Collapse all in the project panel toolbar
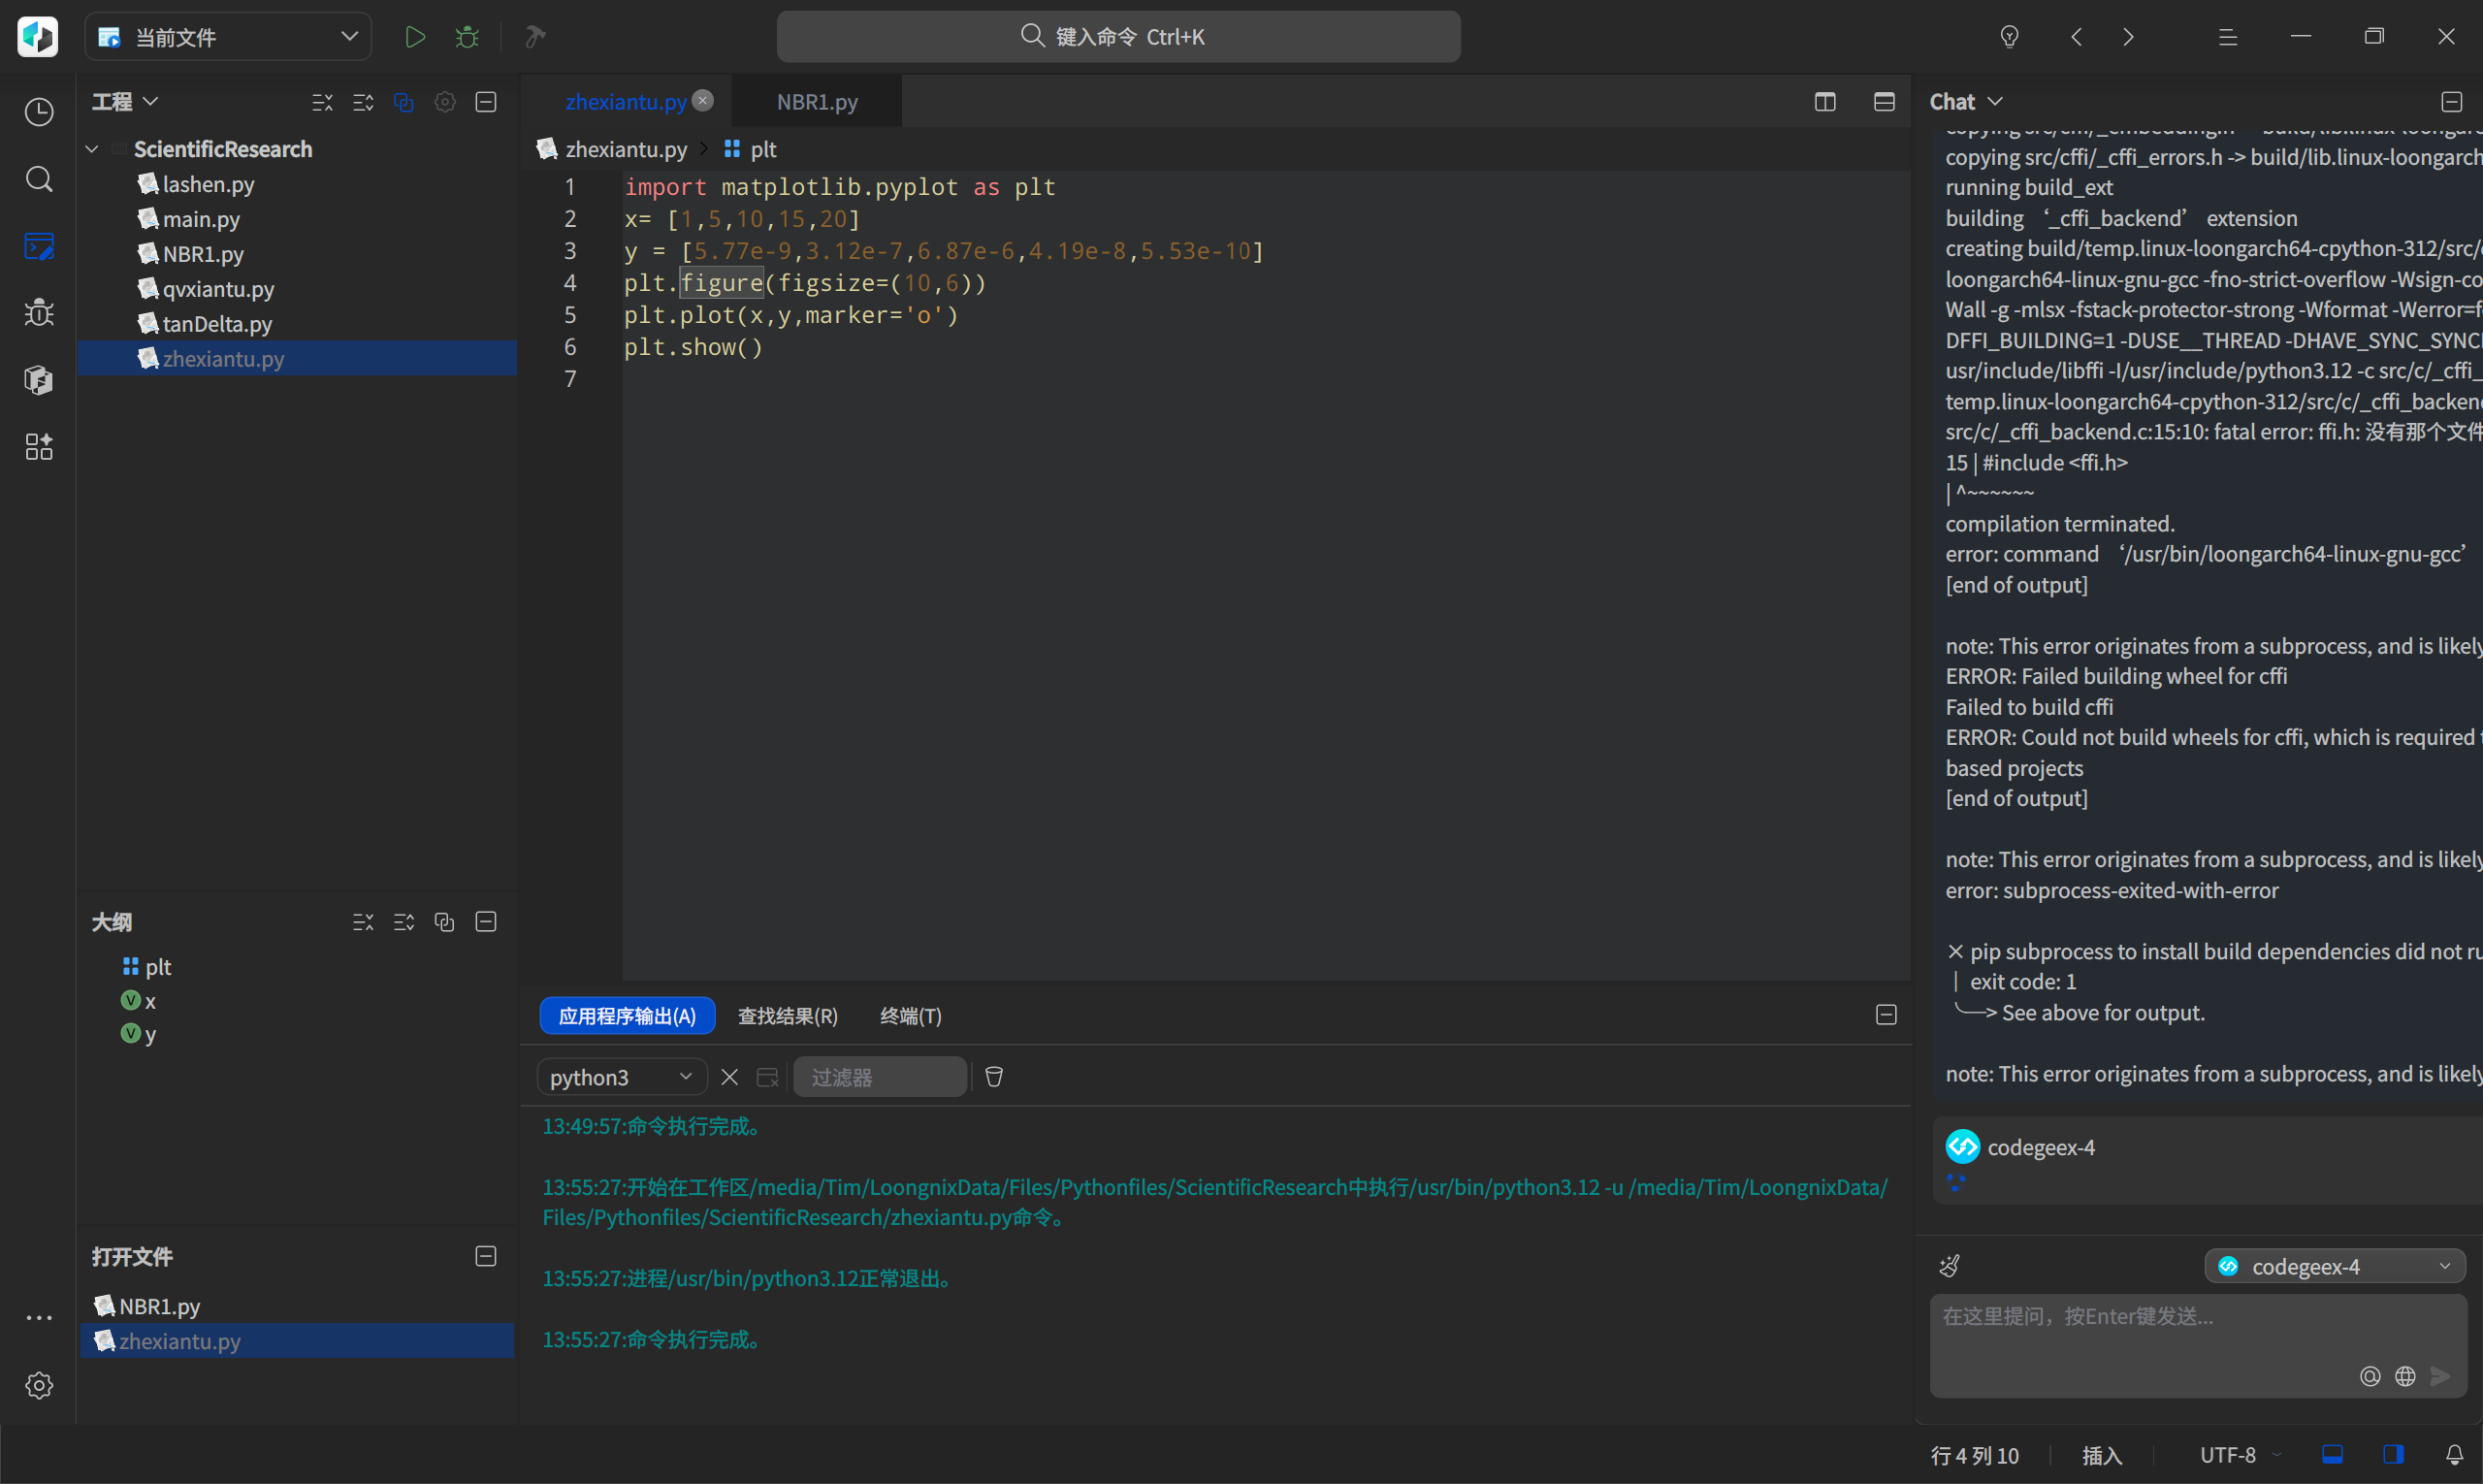Viewport: 2483px width, 1484px height. coord(322,102)
